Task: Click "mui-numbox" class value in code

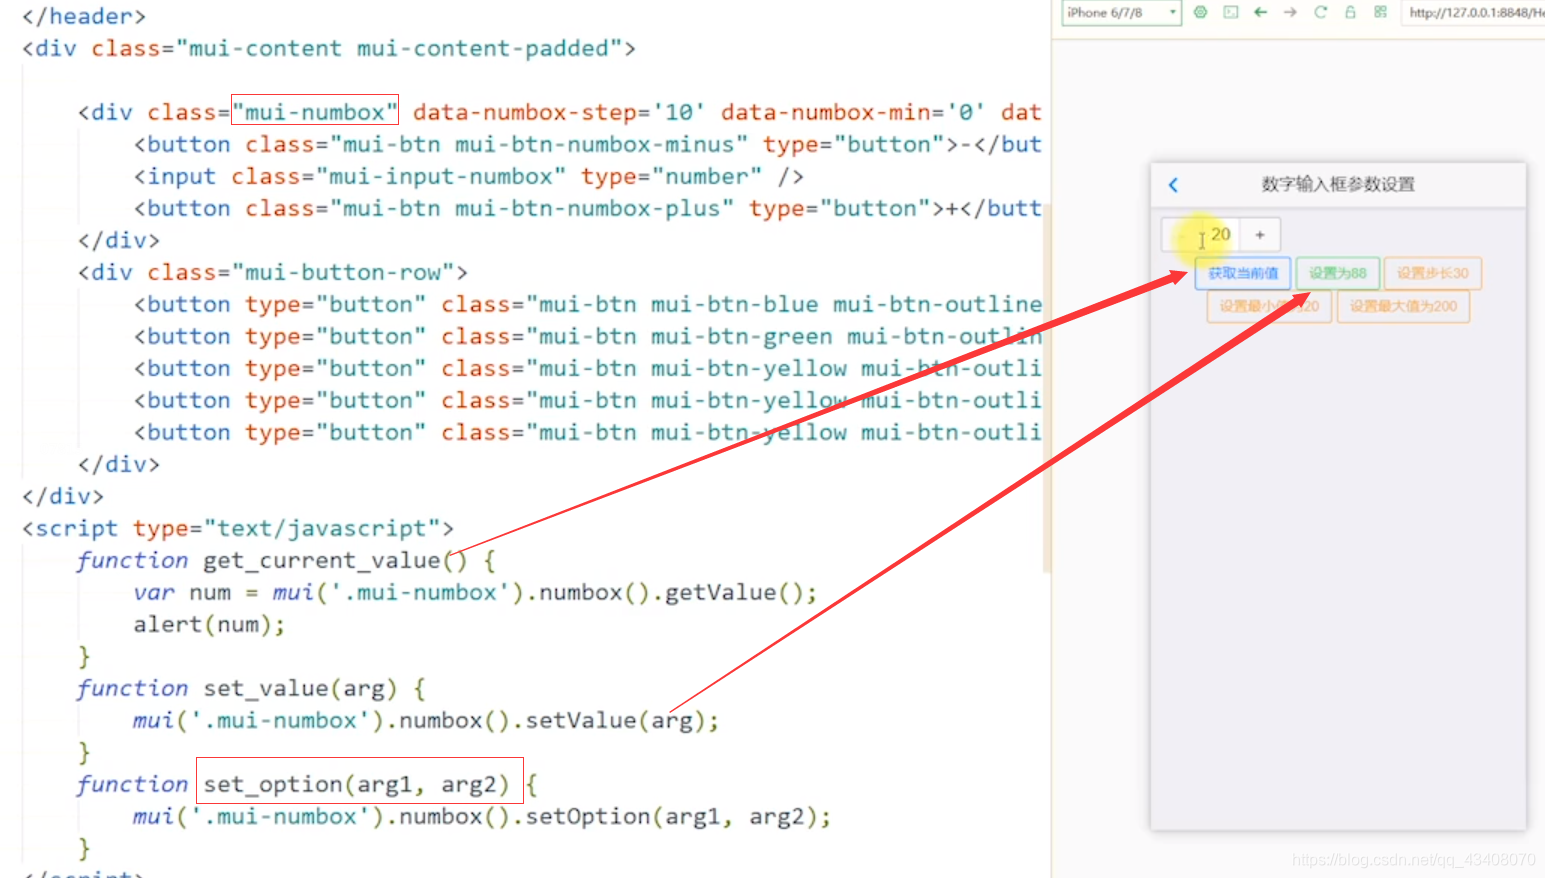Action: pyautogui.click(x=315, y=112)
